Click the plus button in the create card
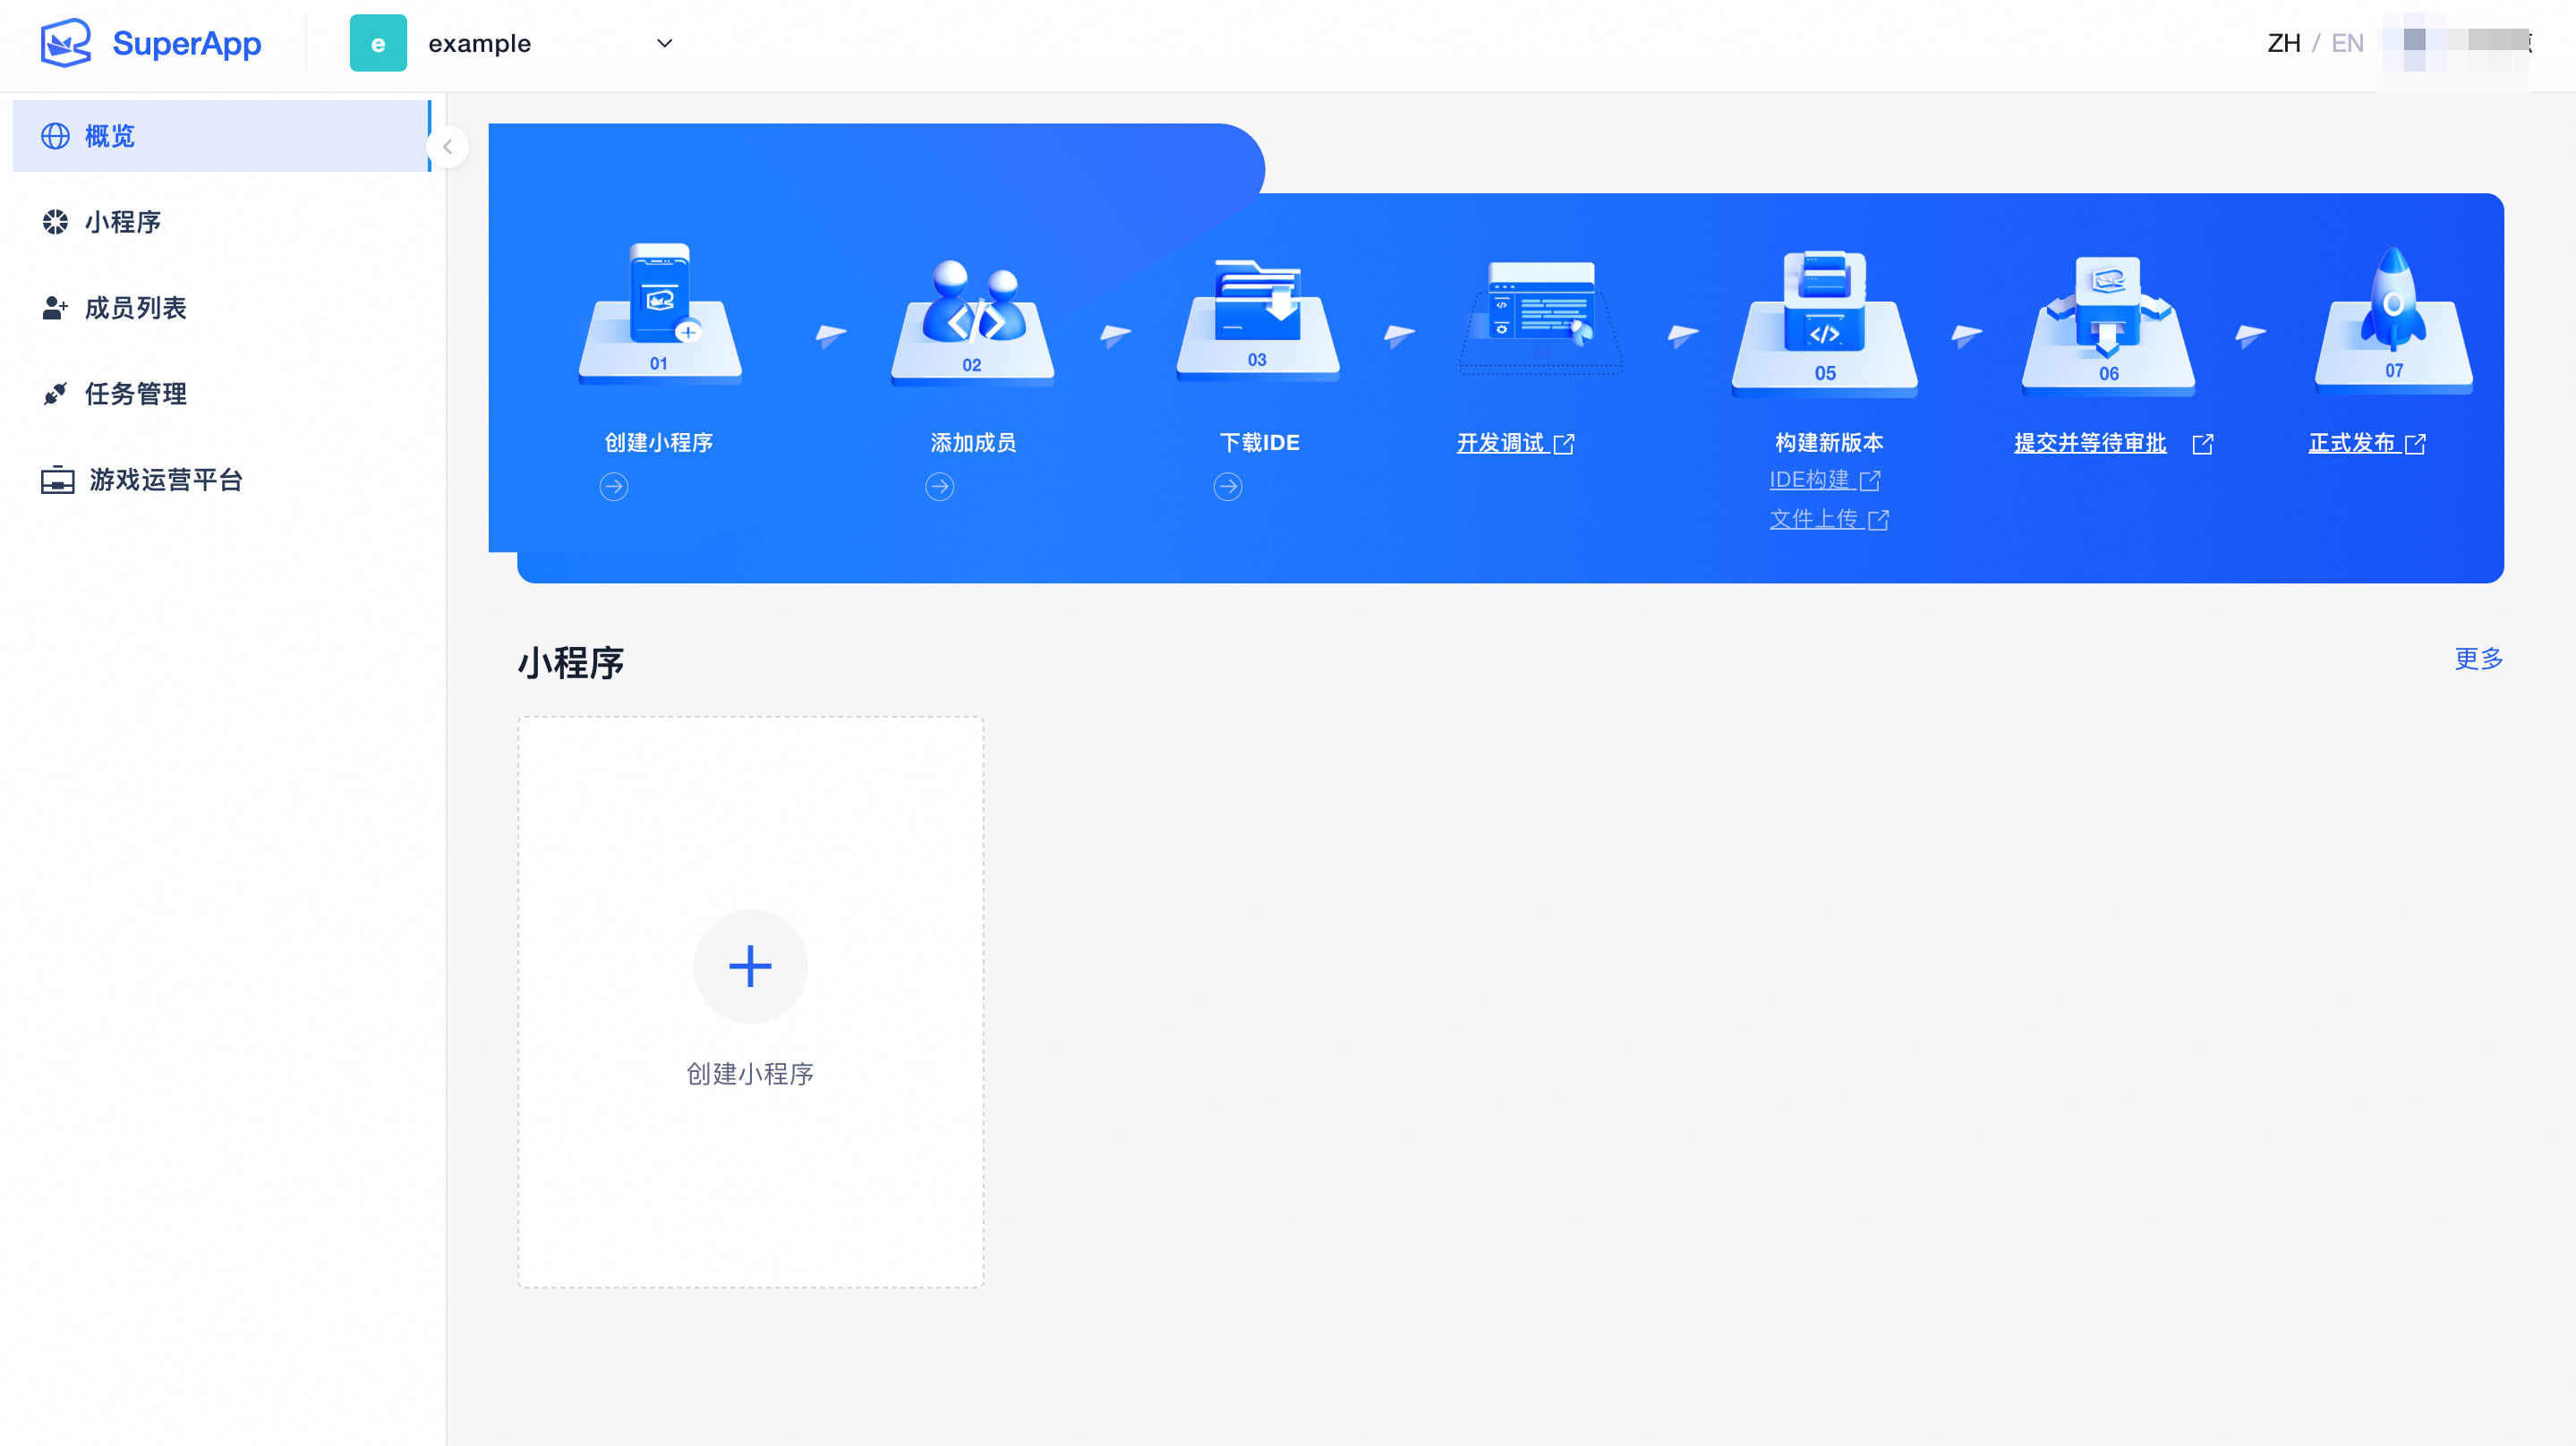Image resolution: width=2576 pixels, height=1446 pixels. (x=750, y=966)
